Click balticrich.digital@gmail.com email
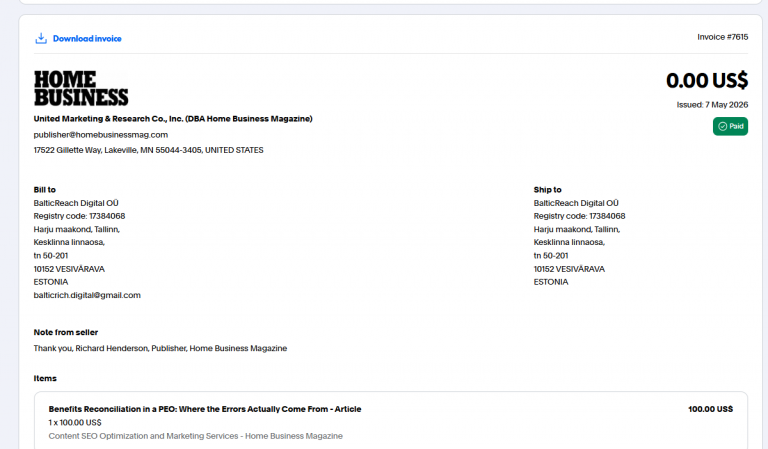Screen dimensions: 768x449 pyautogui.click(x=87, y=295)
